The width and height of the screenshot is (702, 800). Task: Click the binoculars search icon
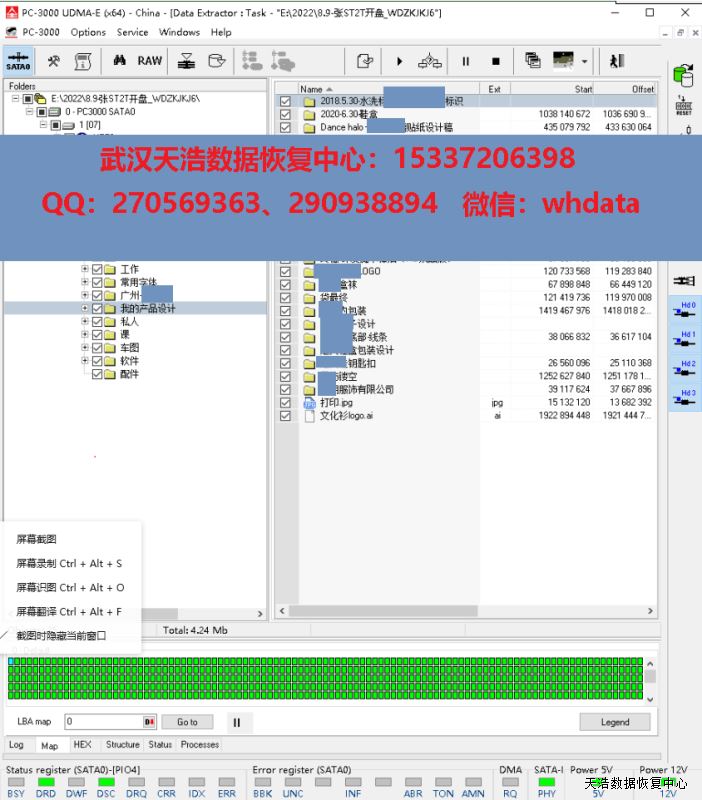coord(119,61)
